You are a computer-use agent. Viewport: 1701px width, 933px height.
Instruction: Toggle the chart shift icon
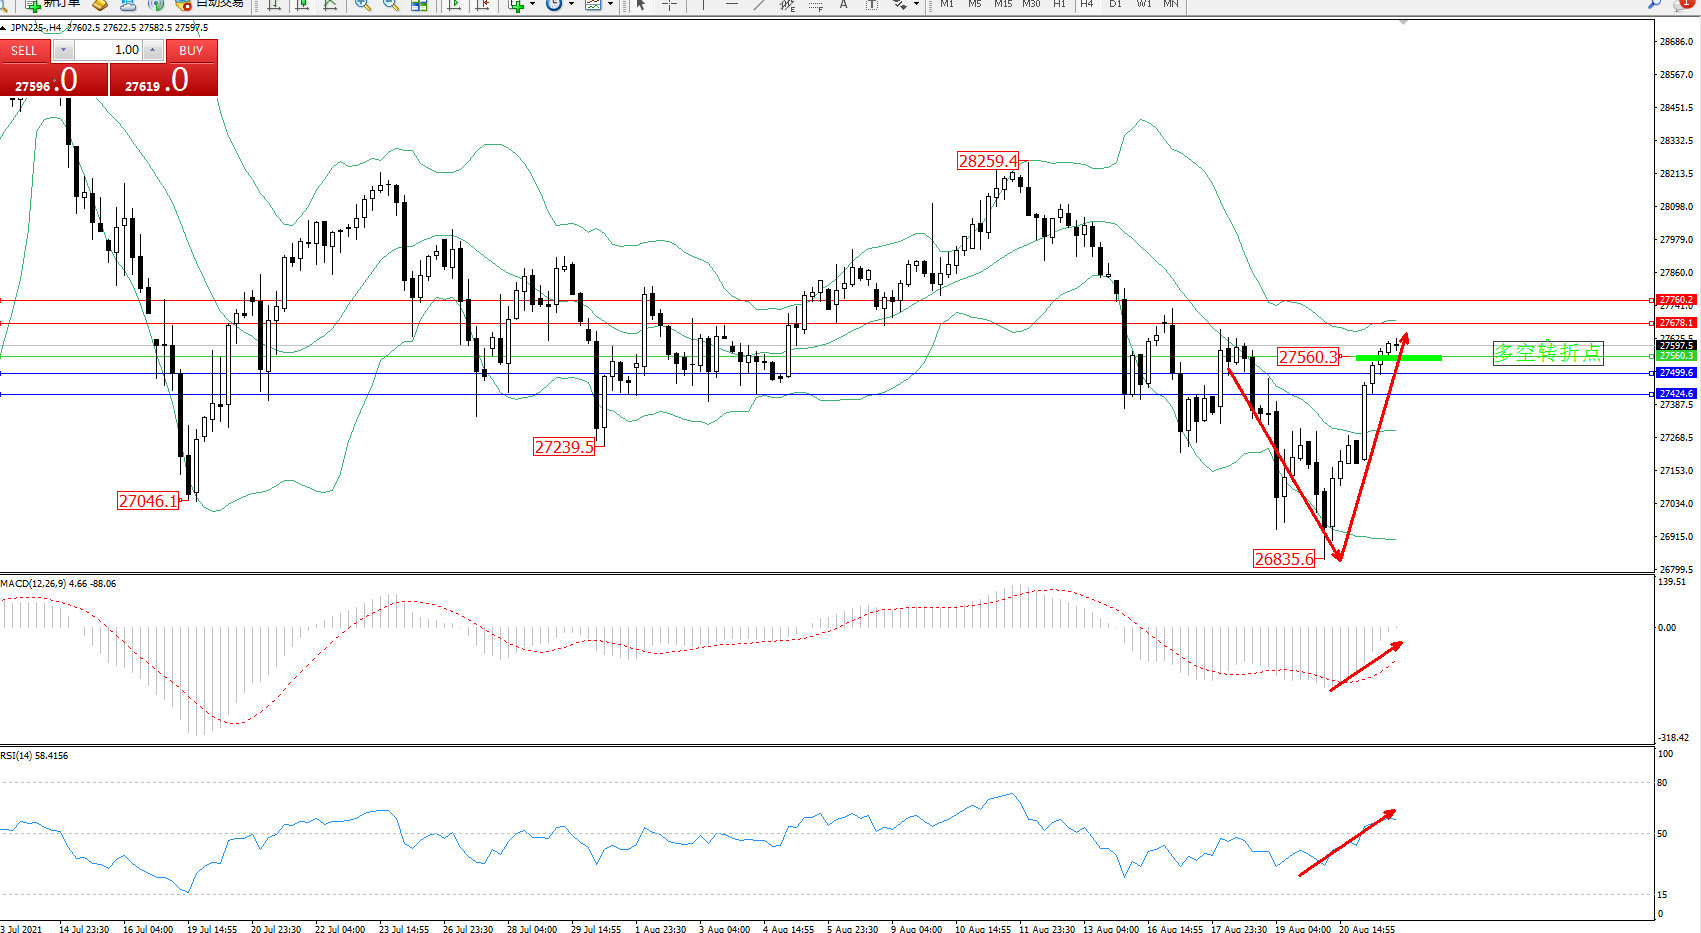(x=483, y=5)
